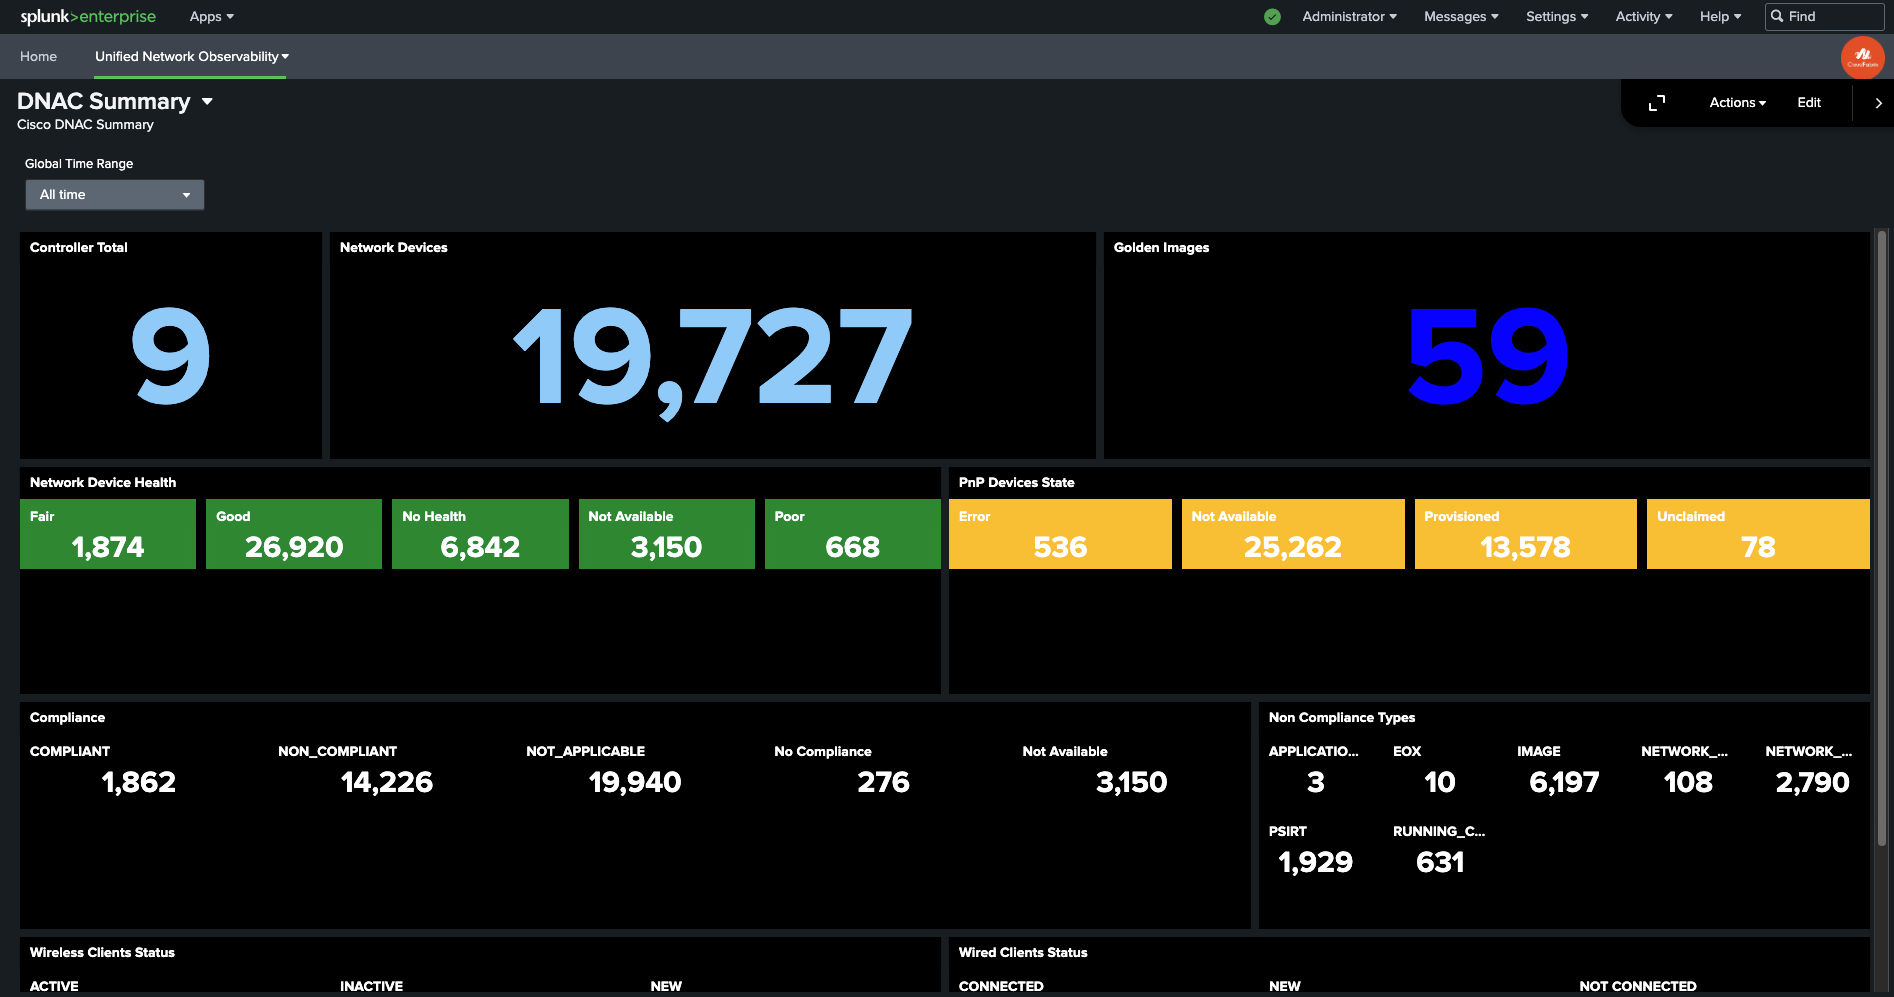This screenshot has height=997, width=1894.
Task: Click the COMPLIANT value 1,862
Action: tap(139, 782)
